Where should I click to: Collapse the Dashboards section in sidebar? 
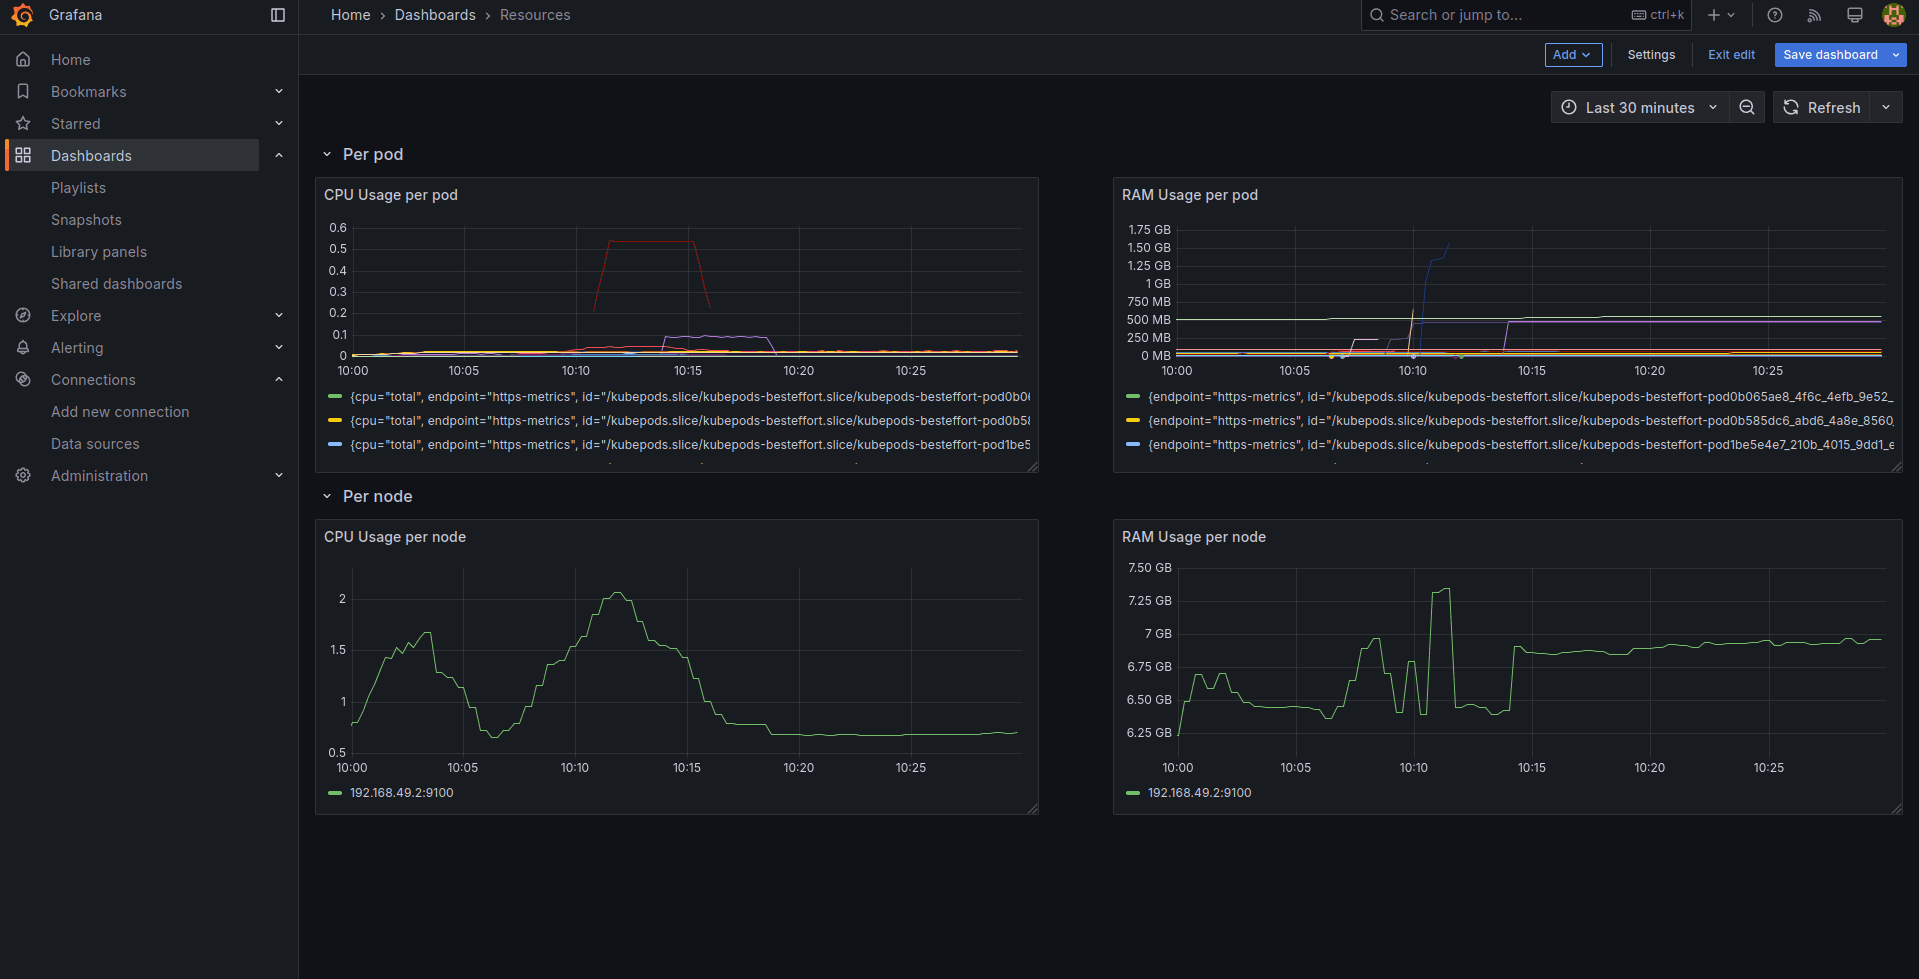279,155
